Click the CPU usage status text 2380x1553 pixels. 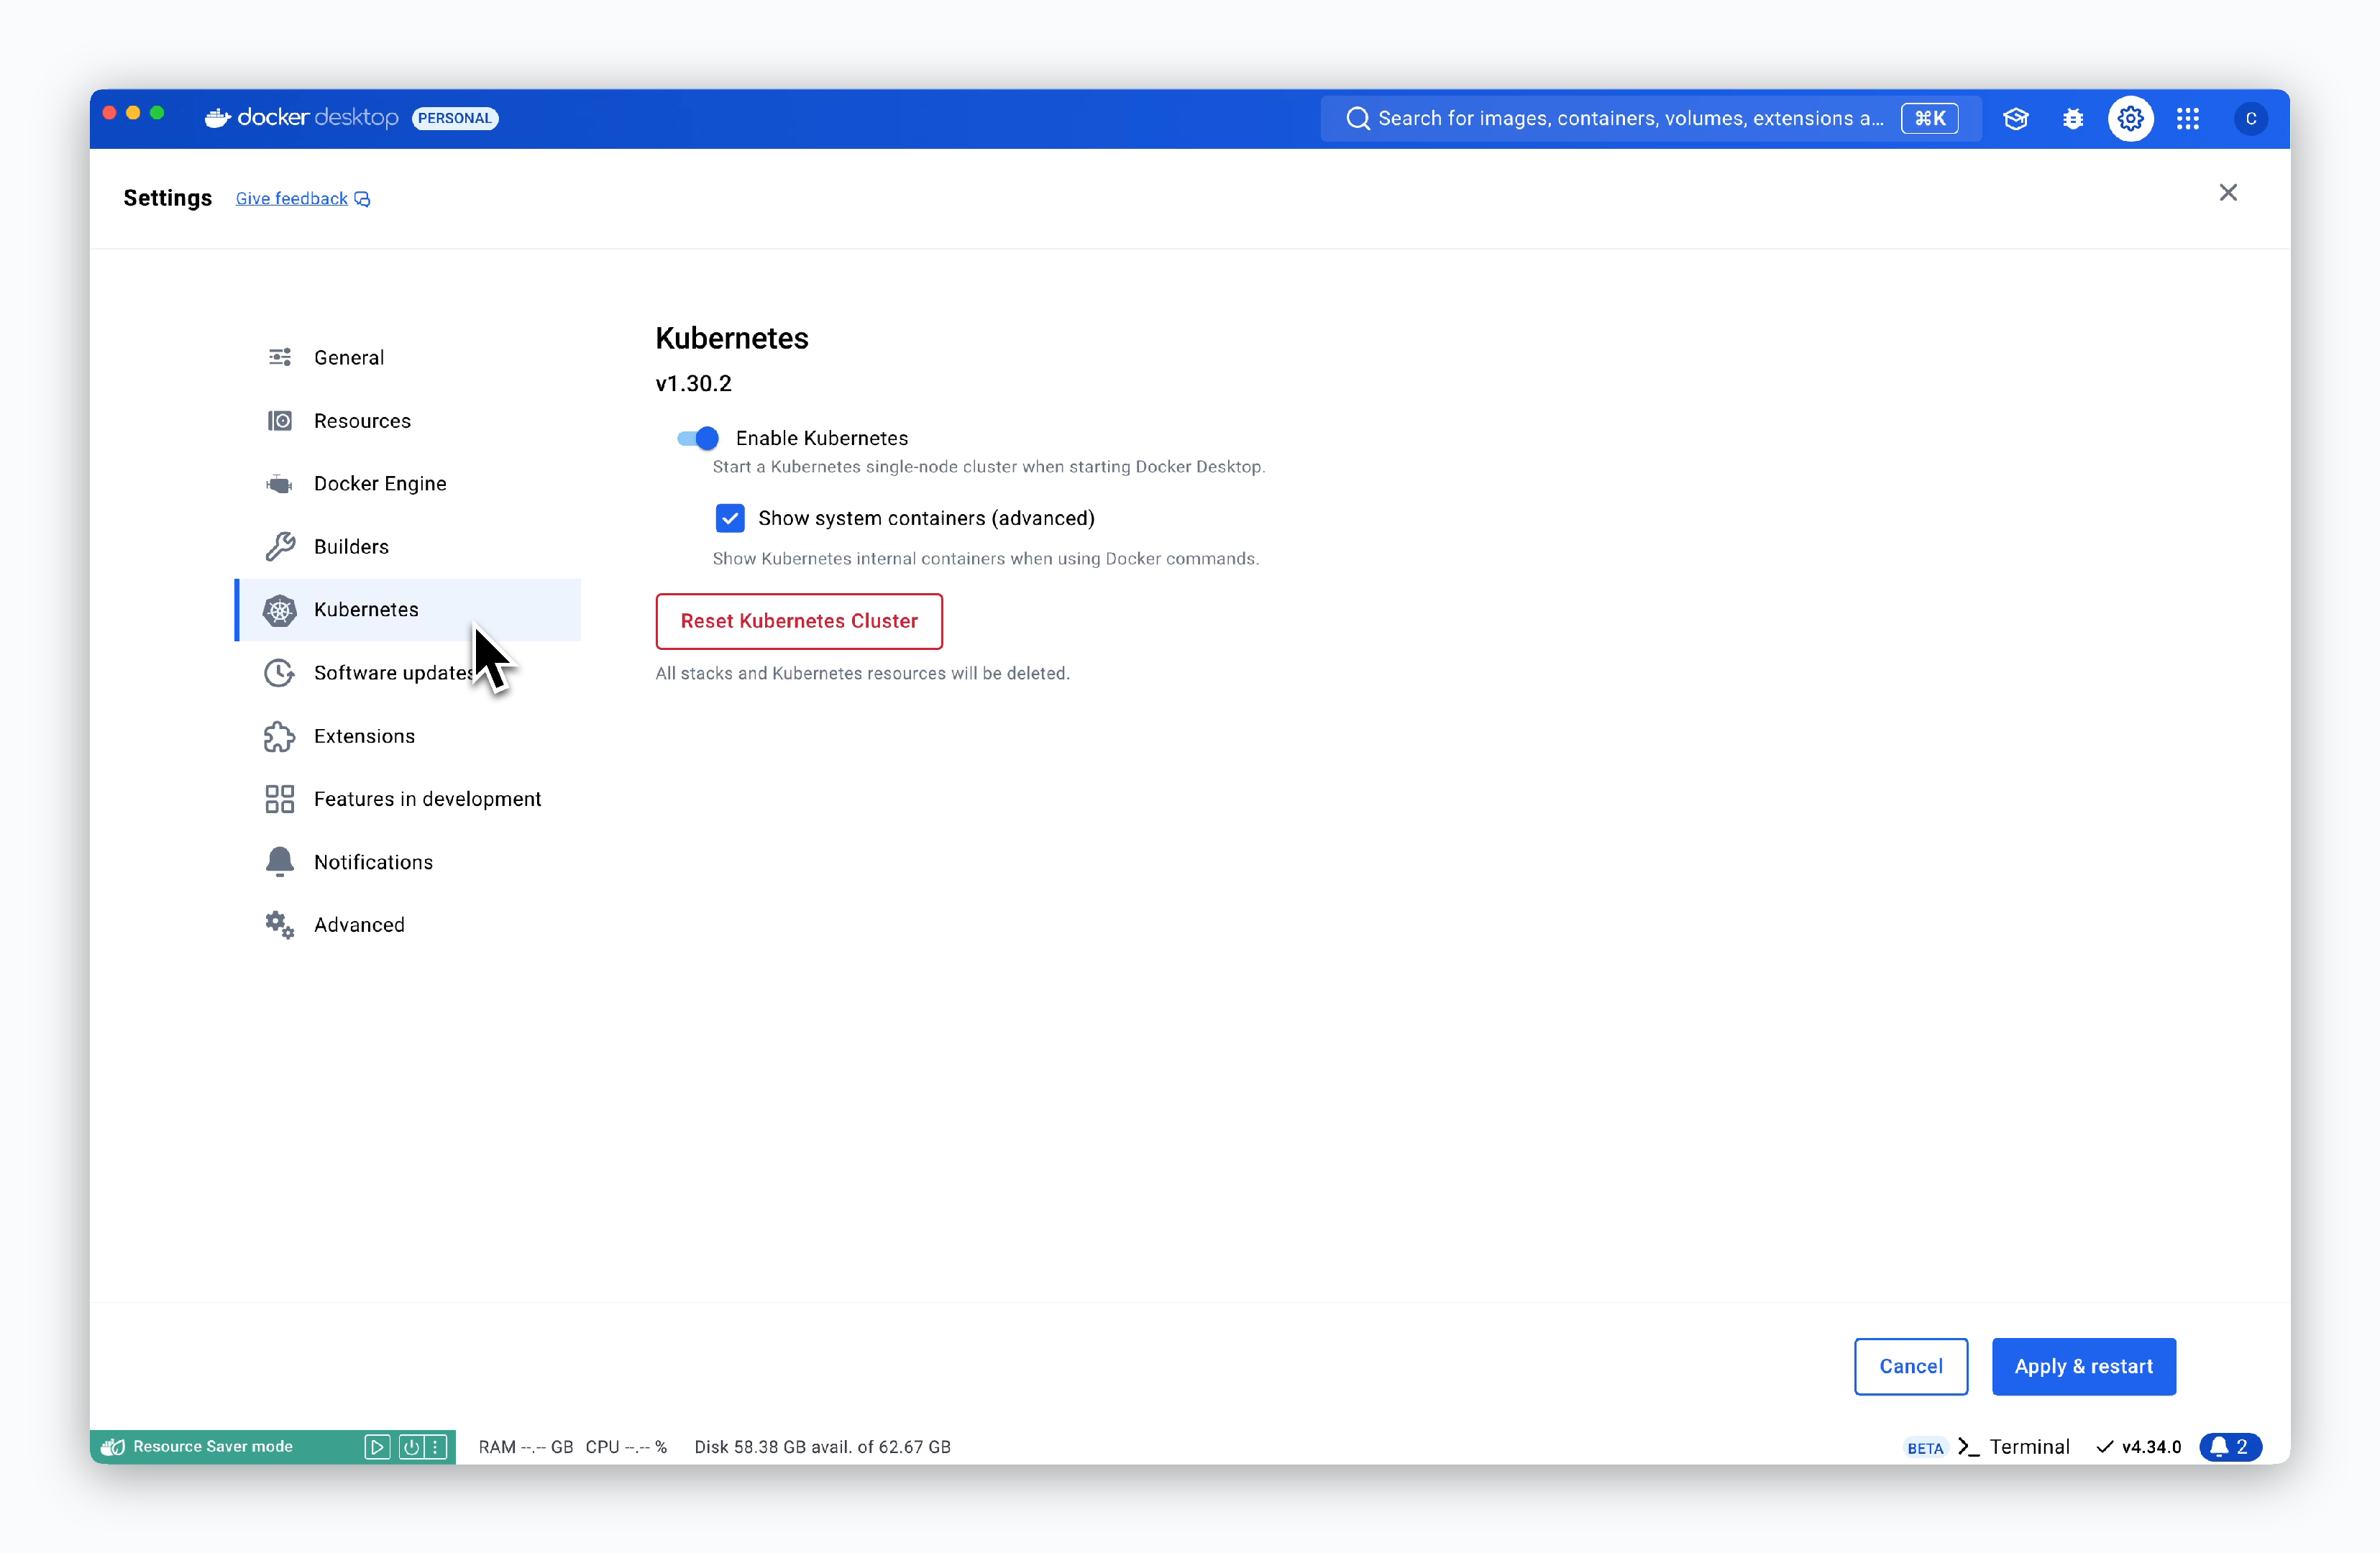[x=626, y=1447]
